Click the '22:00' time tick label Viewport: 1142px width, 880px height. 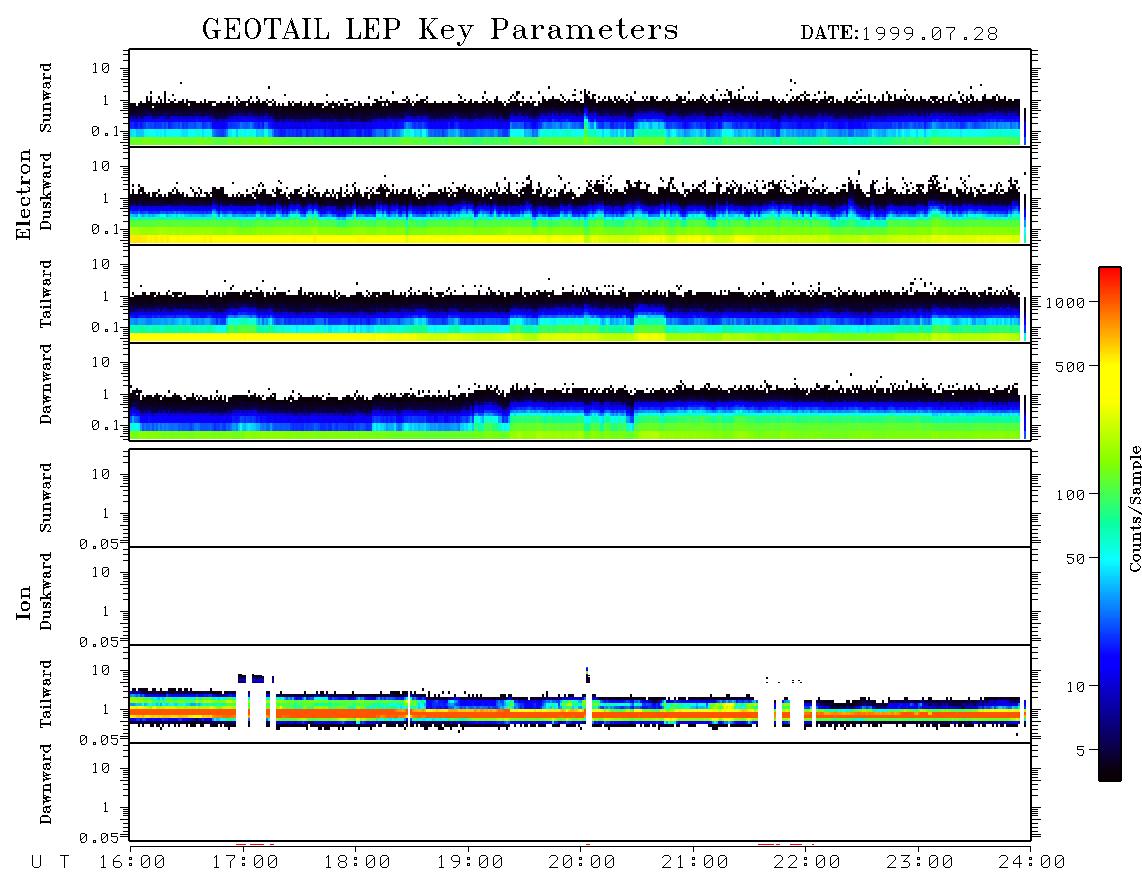807,862
